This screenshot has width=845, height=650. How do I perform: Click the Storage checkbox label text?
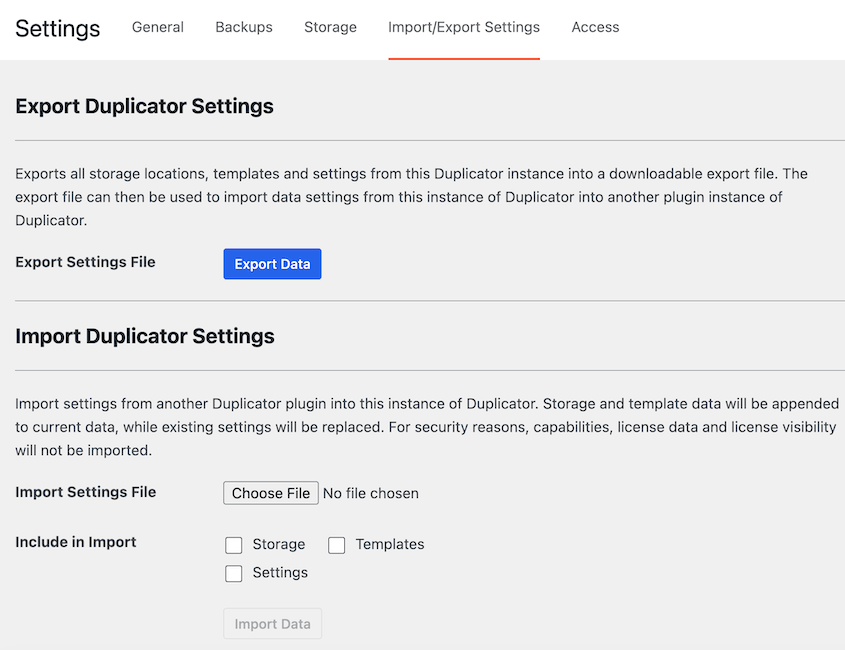pyautogui.click(x=279, y=544)
